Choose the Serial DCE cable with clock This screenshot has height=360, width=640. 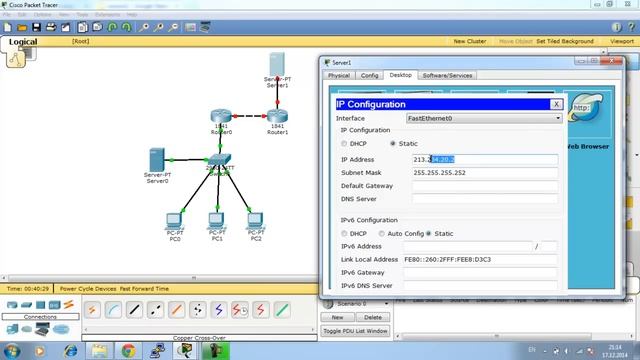(240, 310)
